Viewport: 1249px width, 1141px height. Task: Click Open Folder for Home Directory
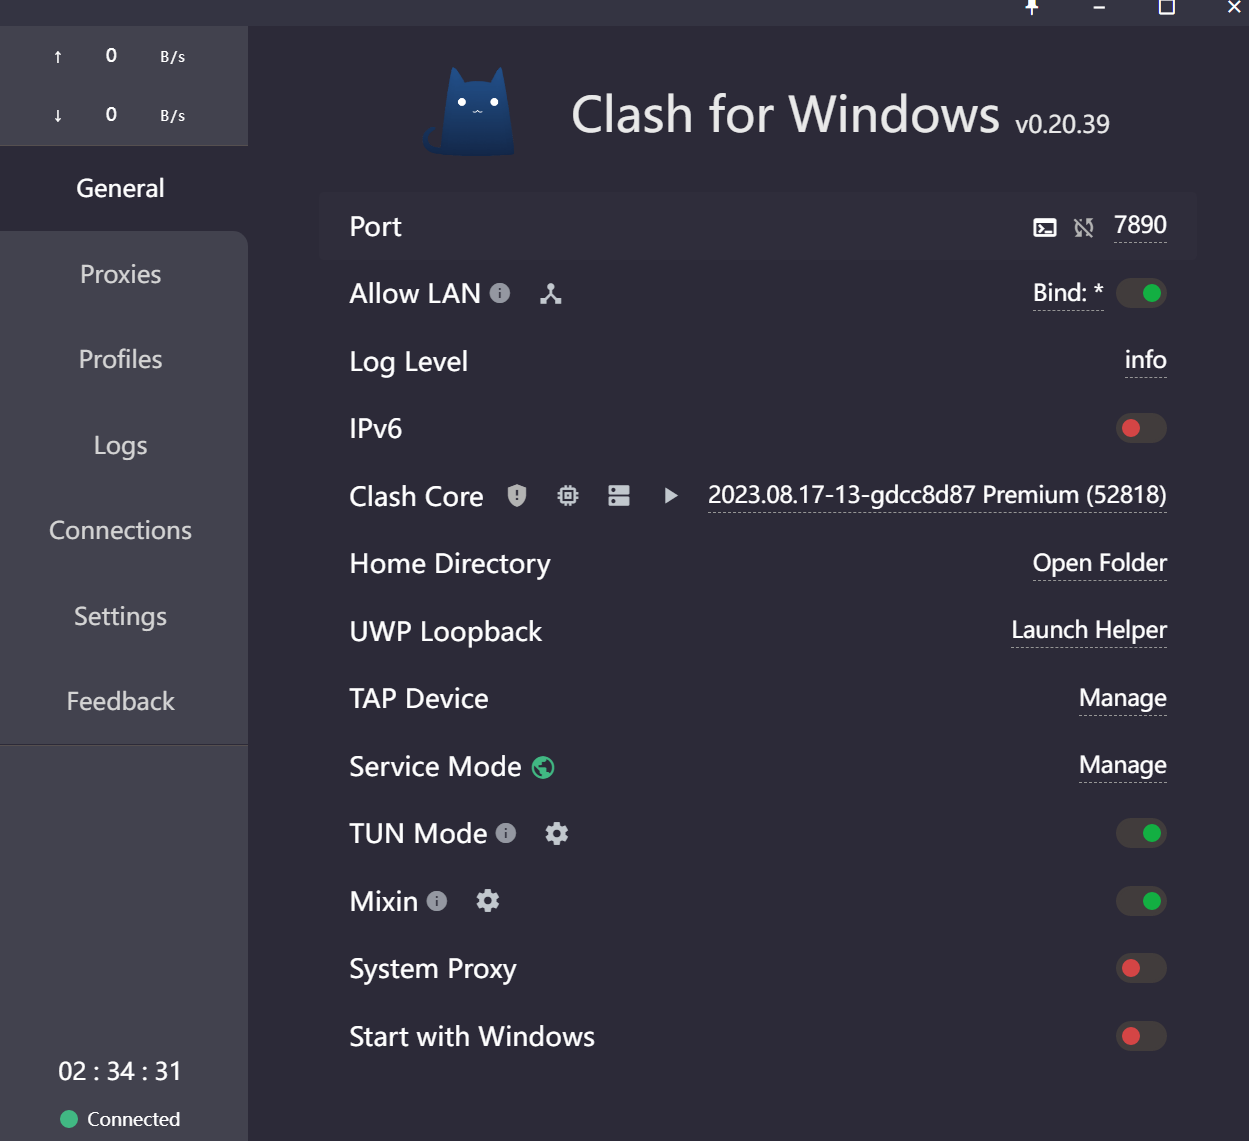pos(1099,563)
